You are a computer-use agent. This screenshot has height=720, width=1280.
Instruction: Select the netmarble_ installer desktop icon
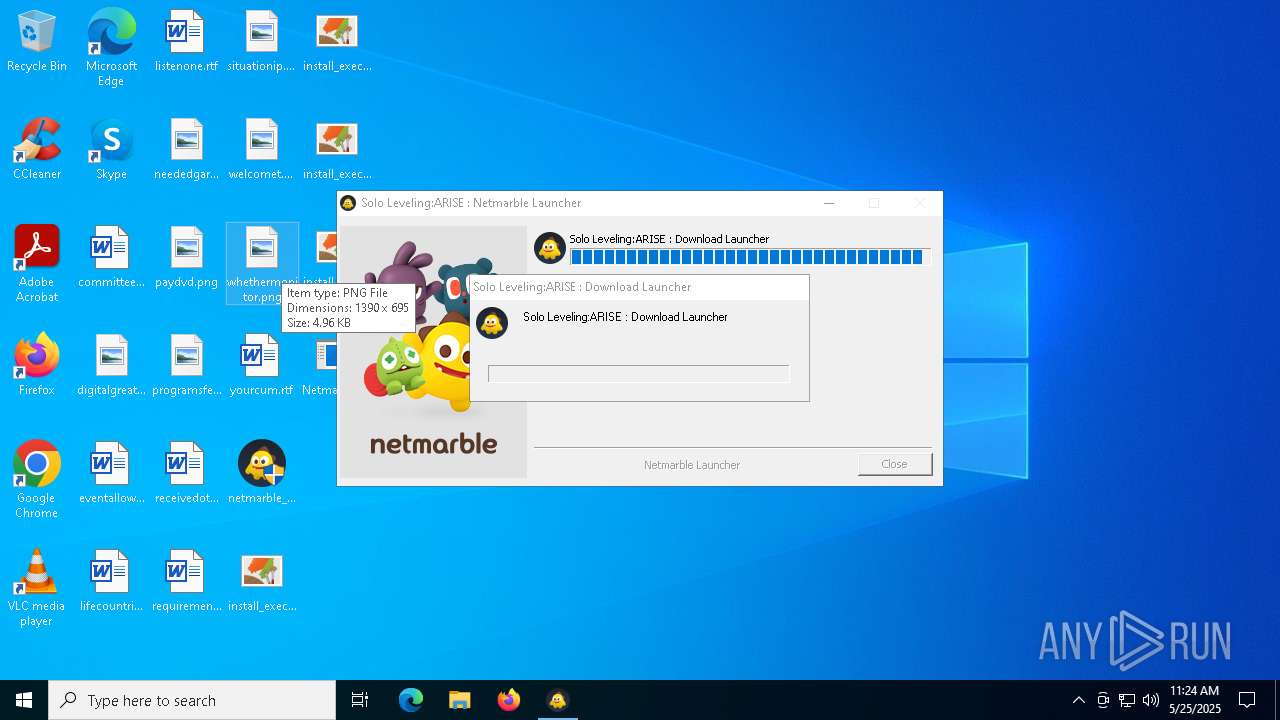261,474
